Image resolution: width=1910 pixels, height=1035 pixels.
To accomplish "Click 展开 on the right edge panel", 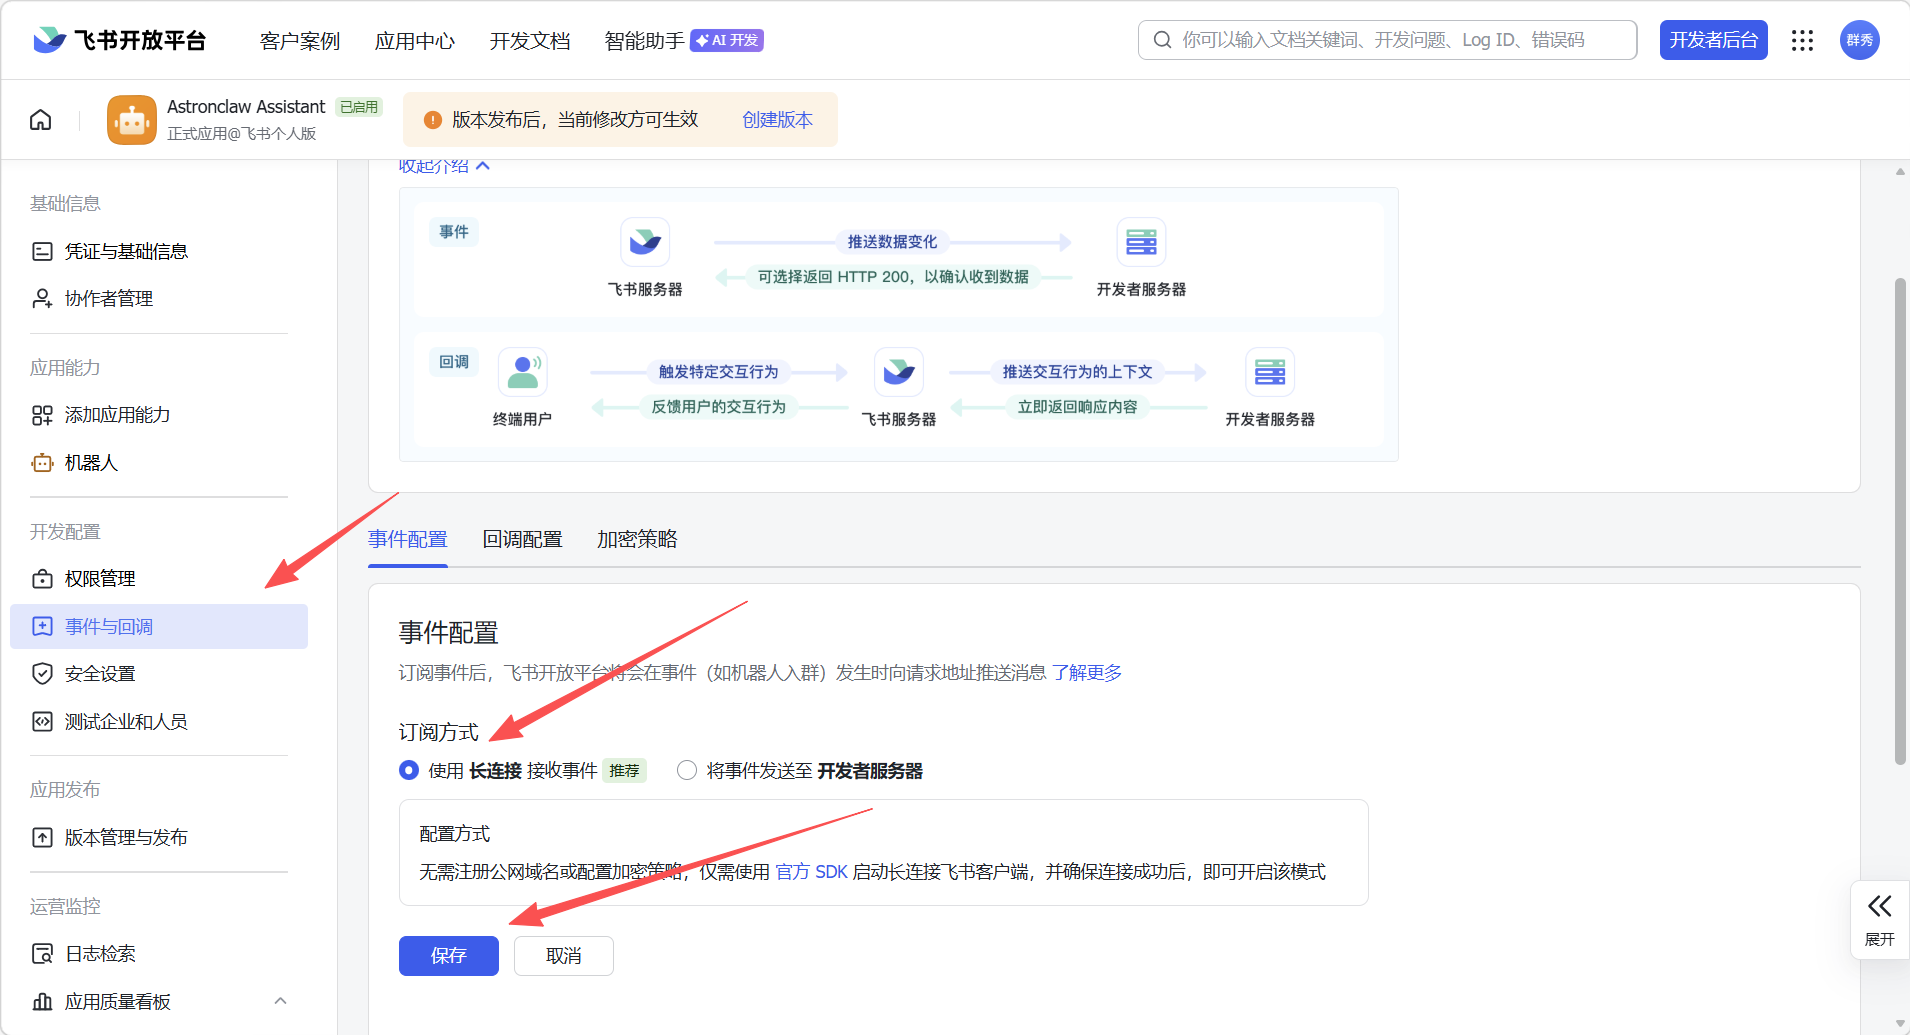I will [1878, 918].
